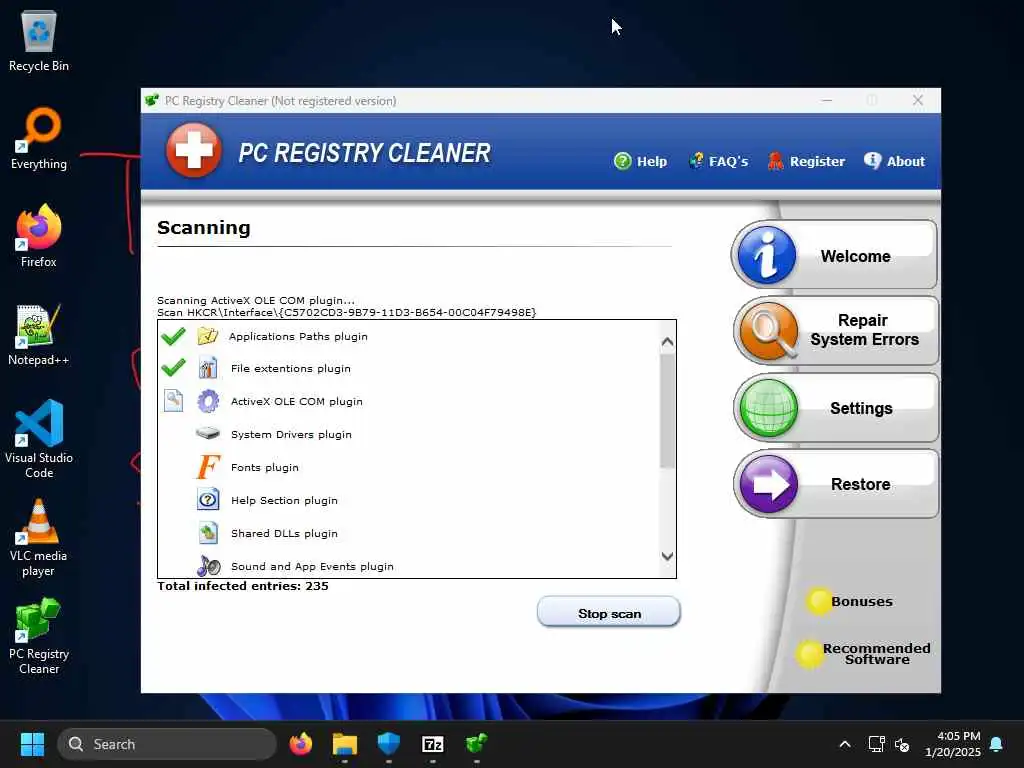Image resolution: width=1024 pixels, height=768 pixels.
Task: Select the Notepad++ desktop shortcut
Action: click(x=39, y=334)
